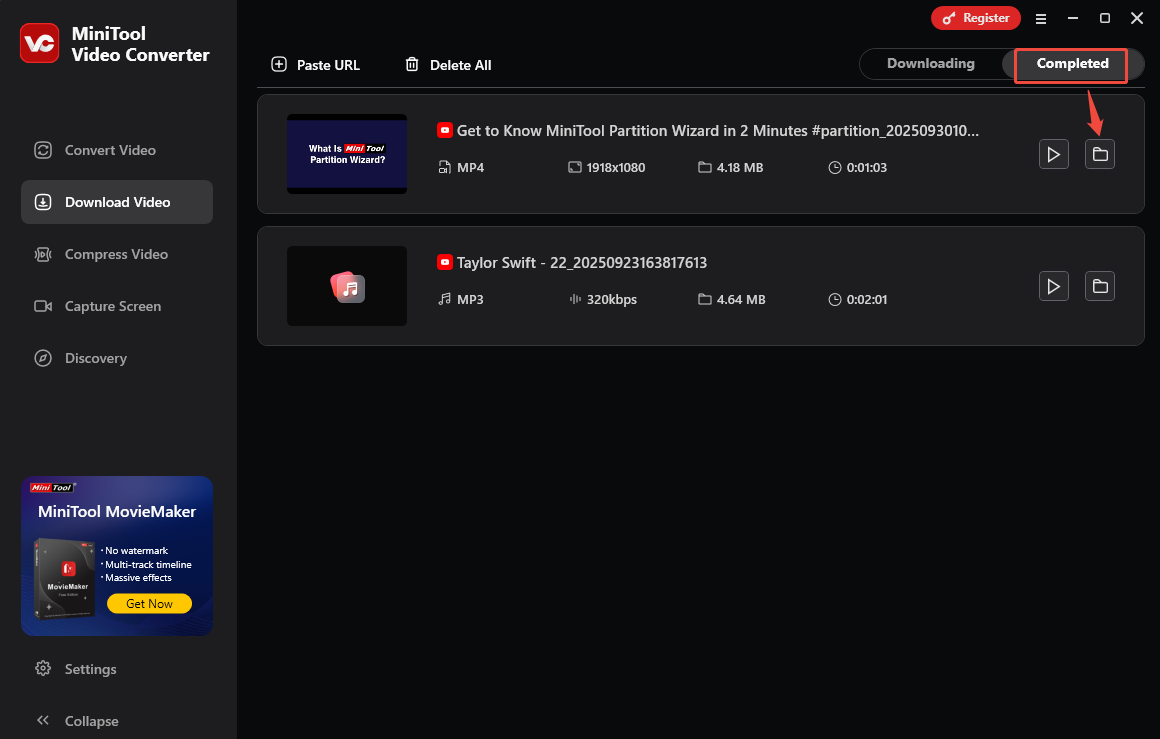Select Download Video in the sidebar
The image size is (1160, 739).
(117, 202)
